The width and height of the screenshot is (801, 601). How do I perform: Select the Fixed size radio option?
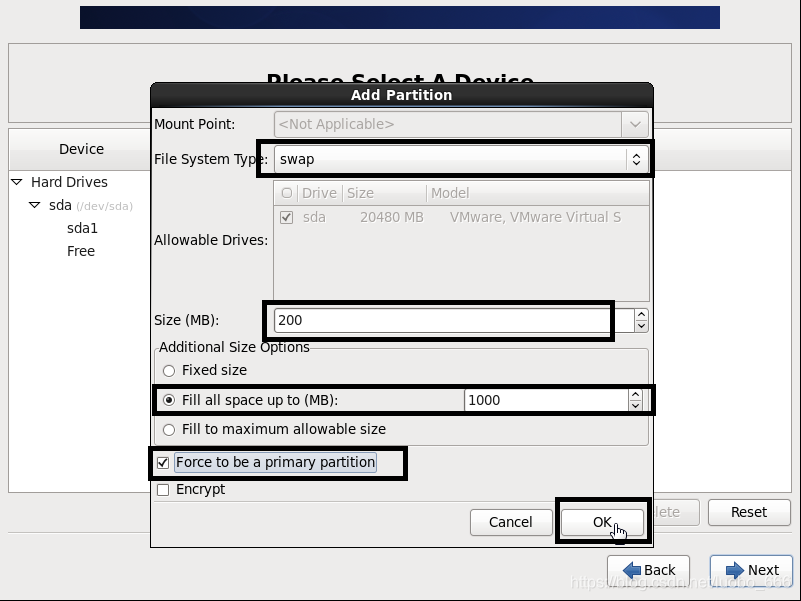tap(204, 370)
